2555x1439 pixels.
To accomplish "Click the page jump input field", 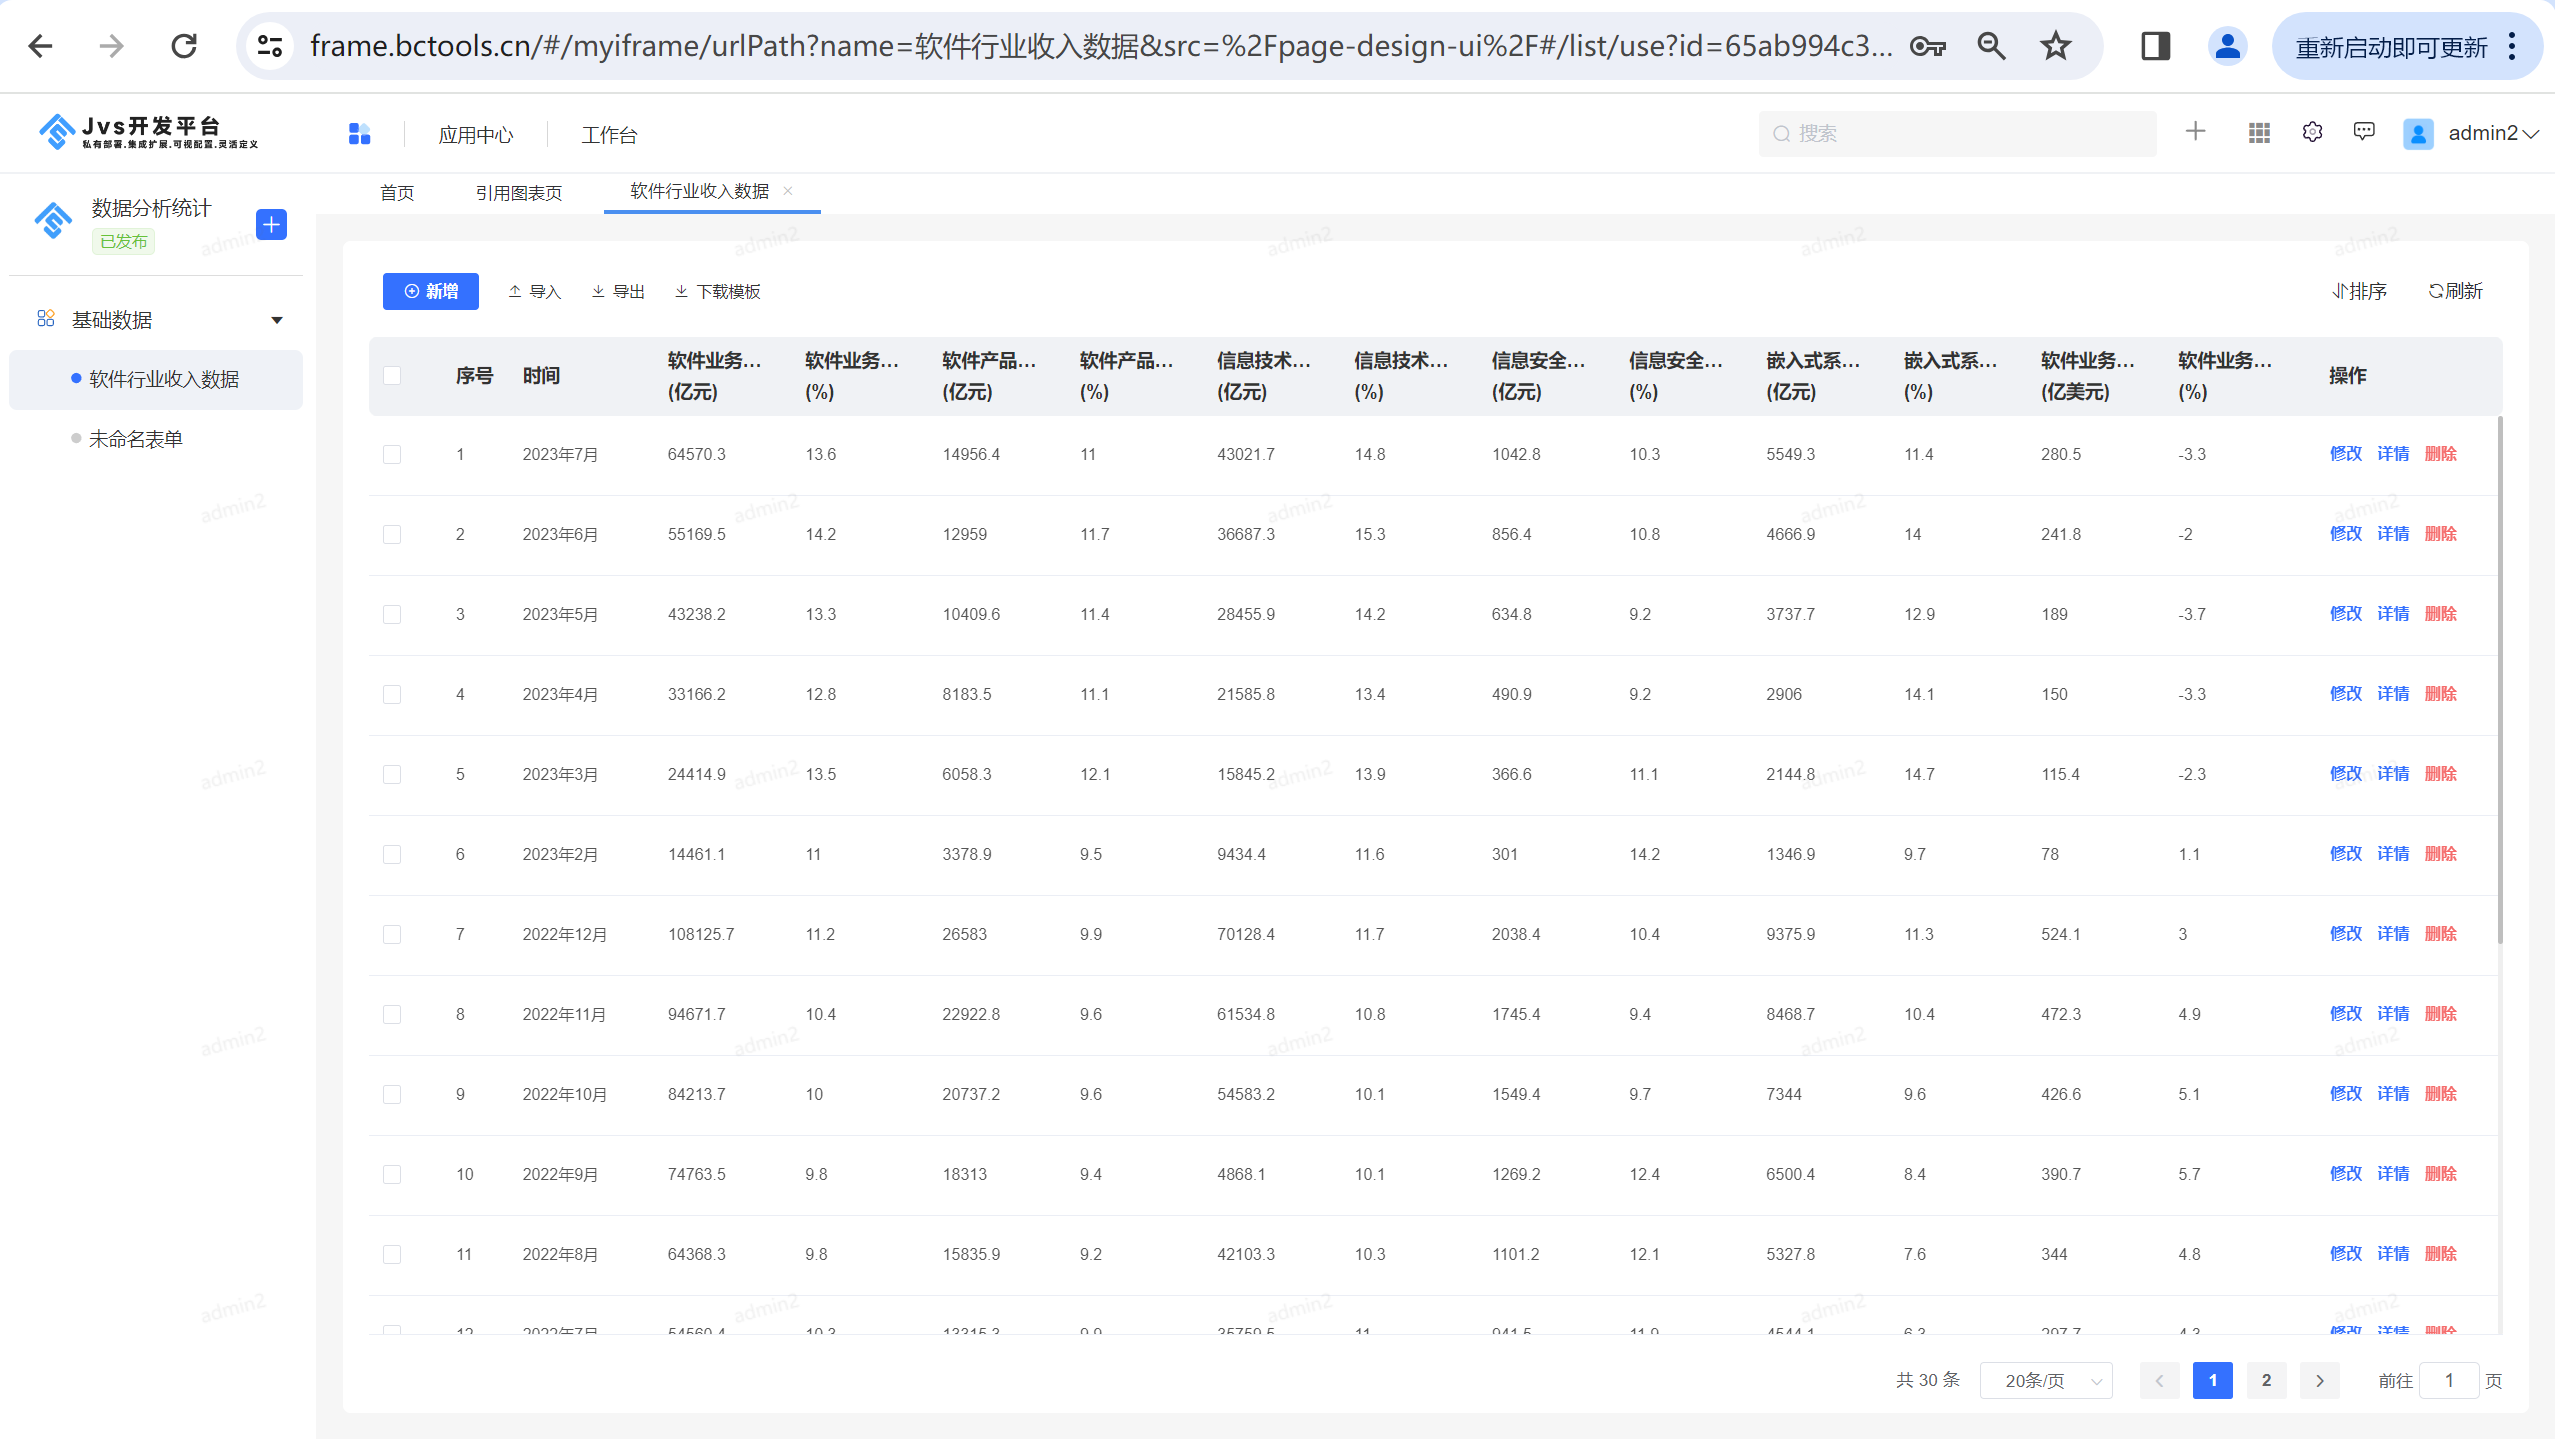I will tap(2448, 1380).
